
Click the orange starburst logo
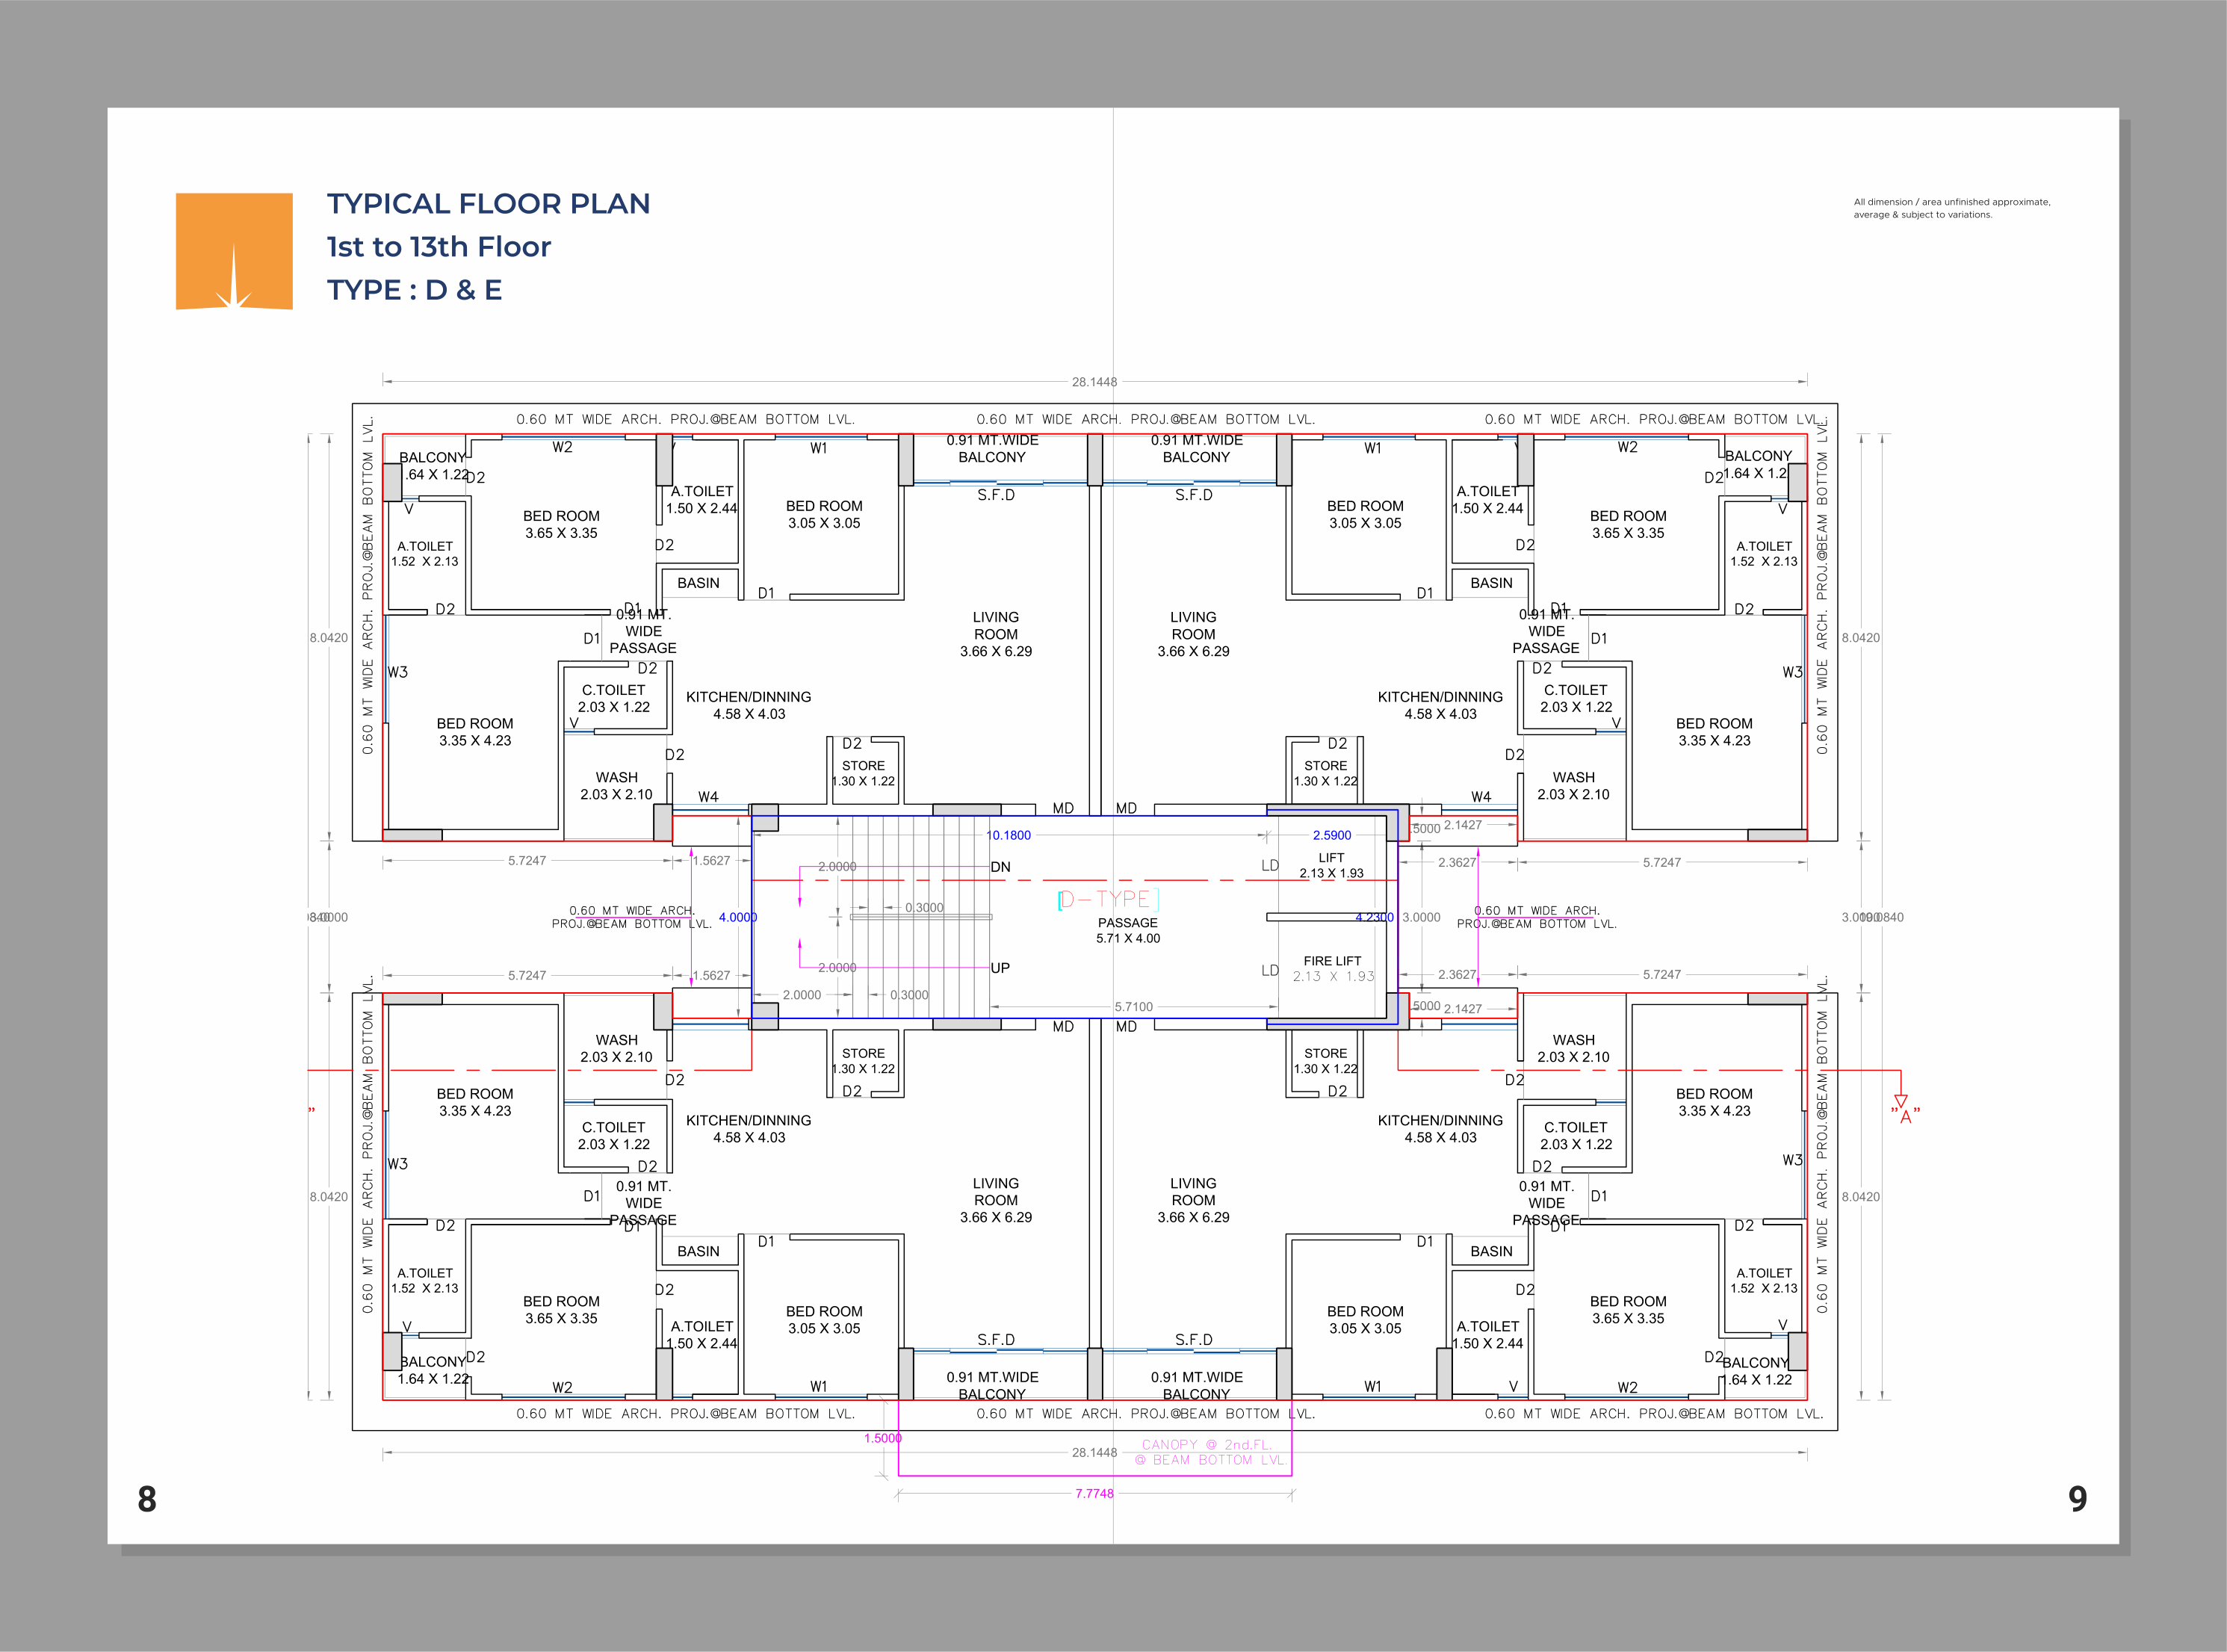coord(234,251)
